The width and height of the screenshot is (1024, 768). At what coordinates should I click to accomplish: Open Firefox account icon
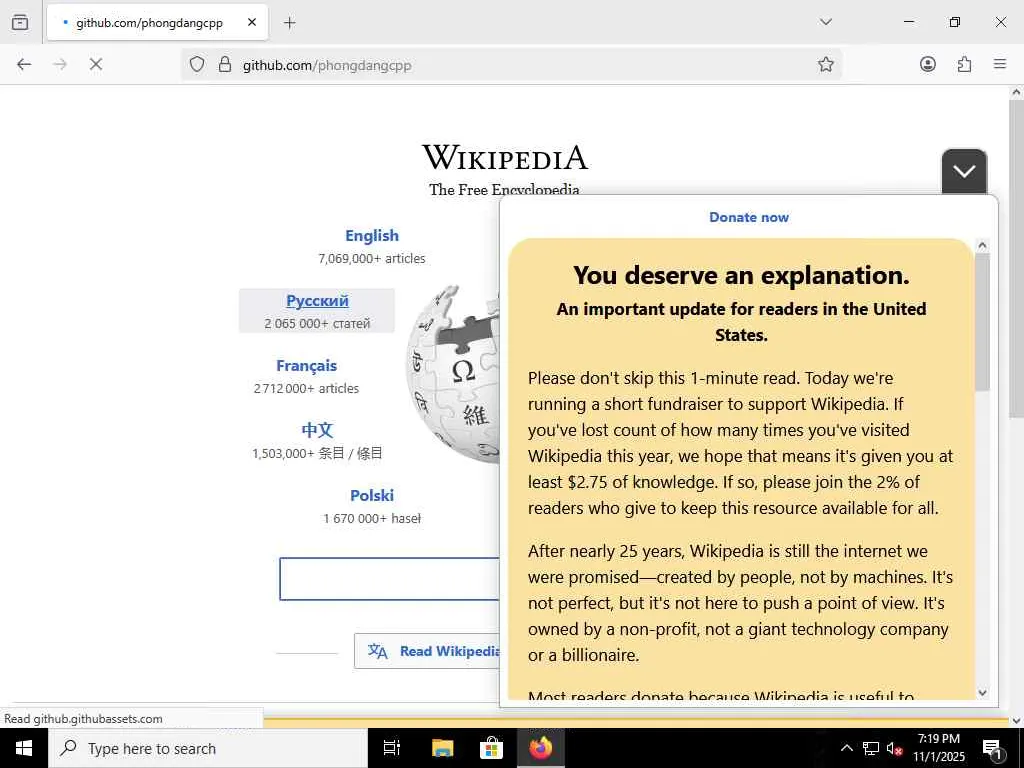(x=928, y=64)
